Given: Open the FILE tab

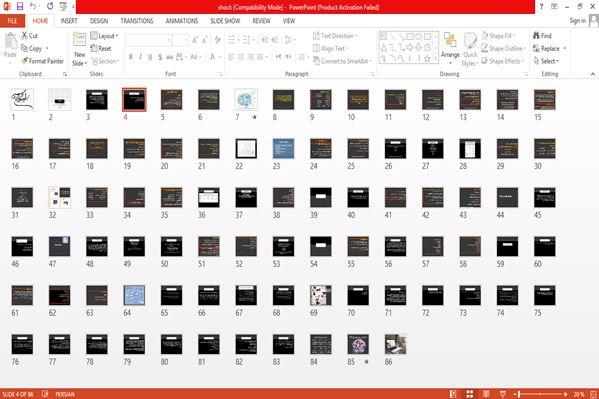Looking at the screenshot, I should [12, 21].
